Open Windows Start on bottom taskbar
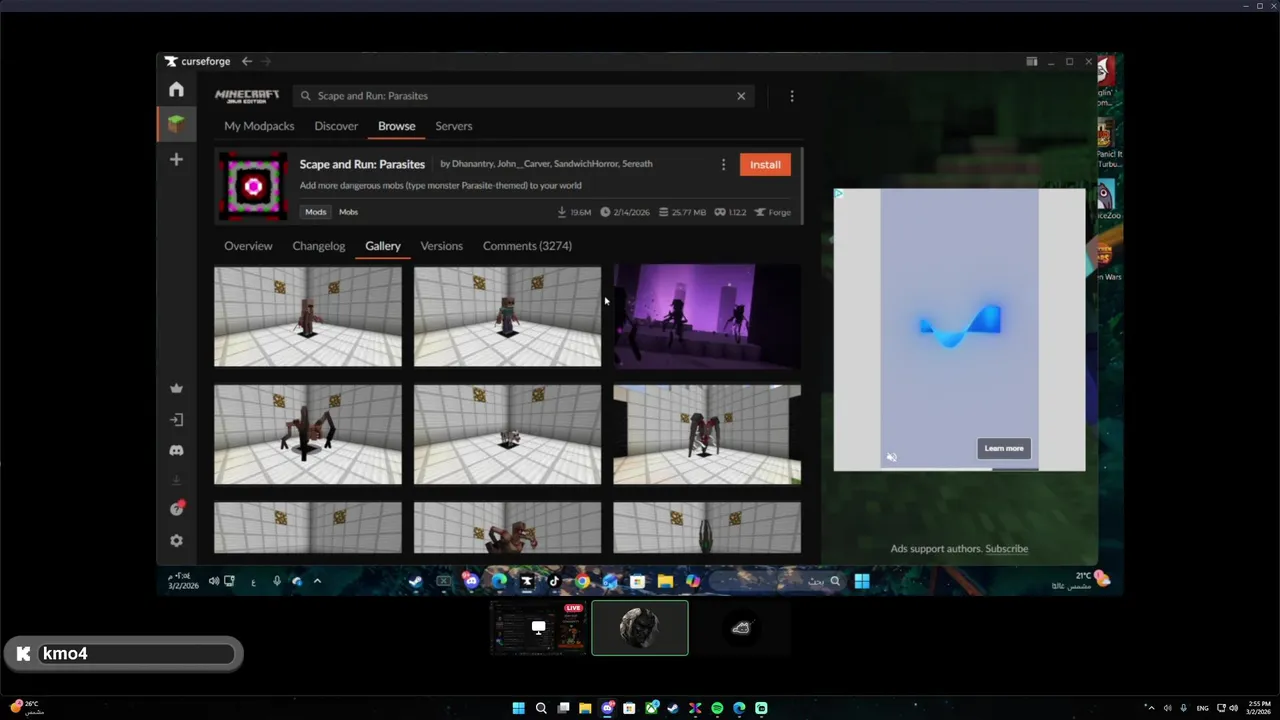The image size is (1280, 720). point(518,708)
